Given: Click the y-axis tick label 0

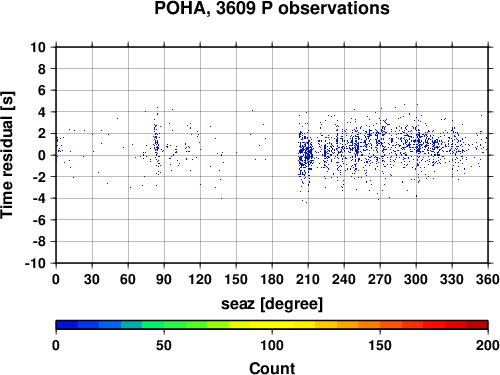Looking at the screenshot, I should (x=42, y=155).
